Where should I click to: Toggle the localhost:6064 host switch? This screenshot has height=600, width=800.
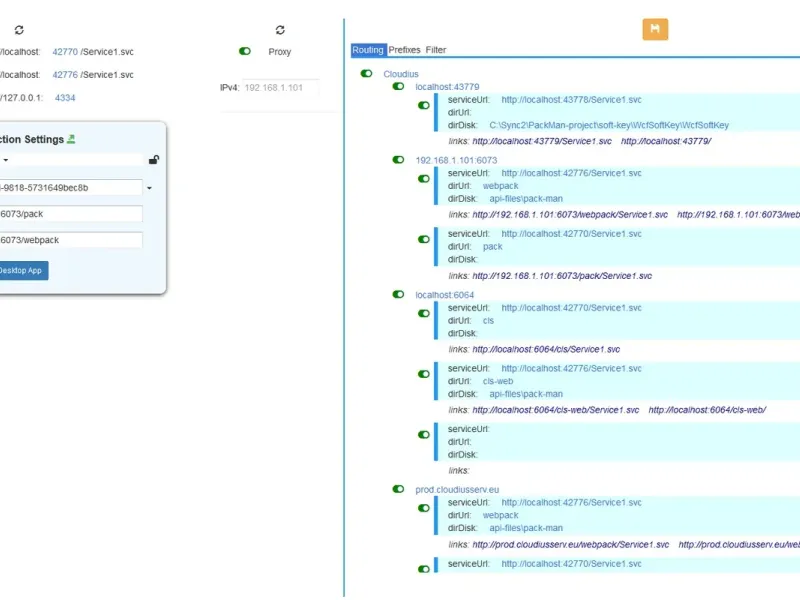click(398, 294)
